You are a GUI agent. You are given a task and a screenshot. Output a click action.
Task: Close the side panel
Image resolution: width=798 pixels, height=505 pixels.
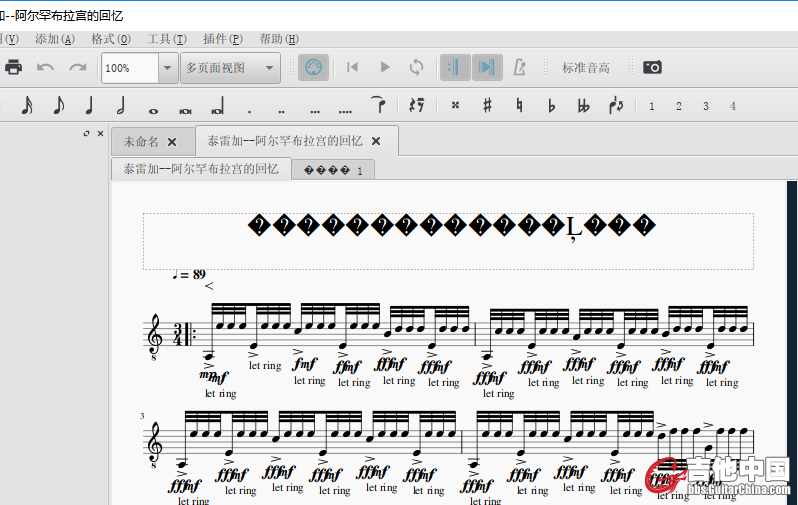coord(100,133)
